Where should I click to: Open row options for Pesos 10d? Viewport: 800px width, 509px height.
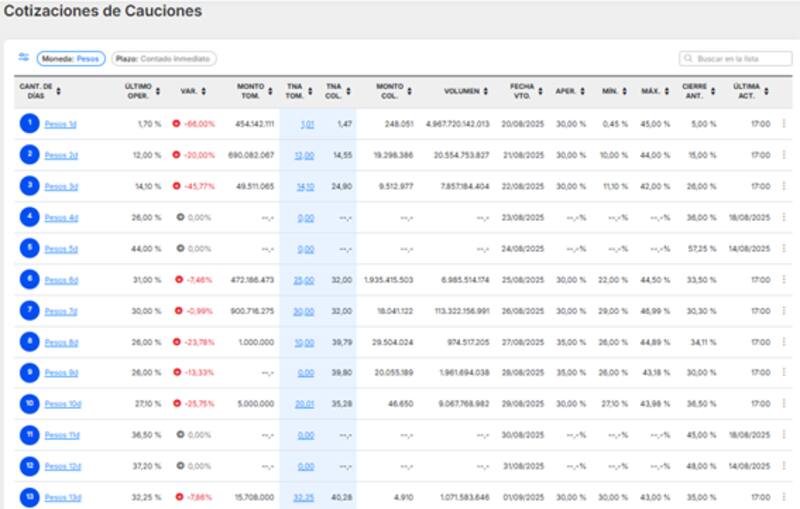(x=783, y=404)
